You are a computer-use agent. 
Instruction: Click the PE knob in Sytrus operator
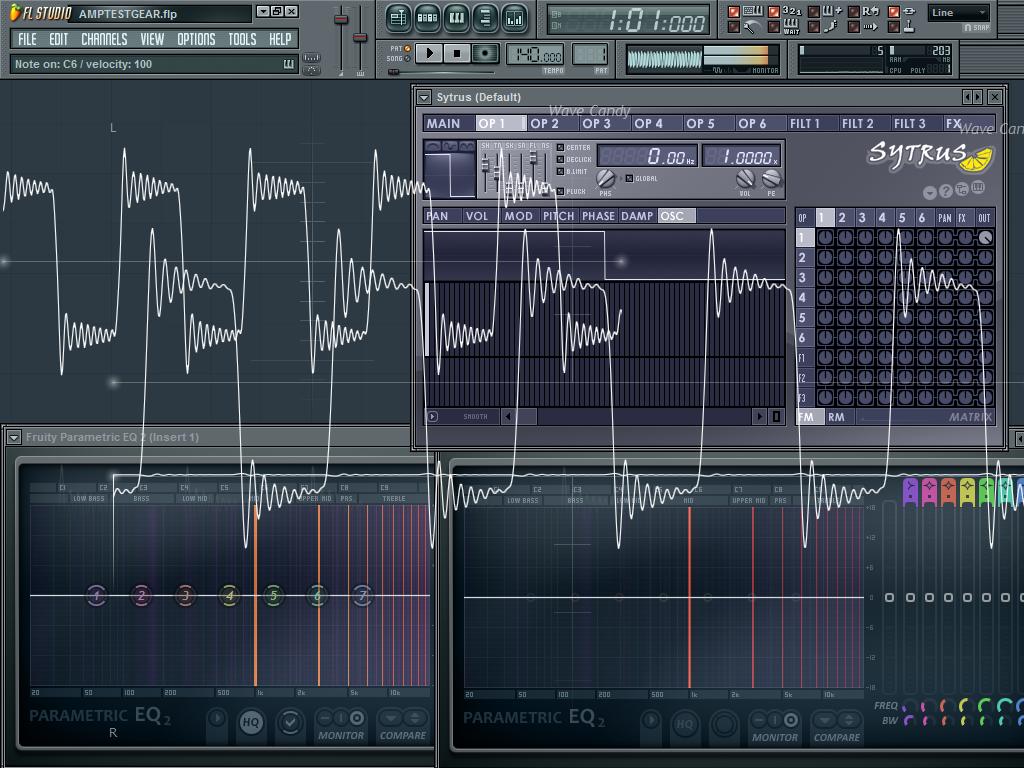coord(771,178)
